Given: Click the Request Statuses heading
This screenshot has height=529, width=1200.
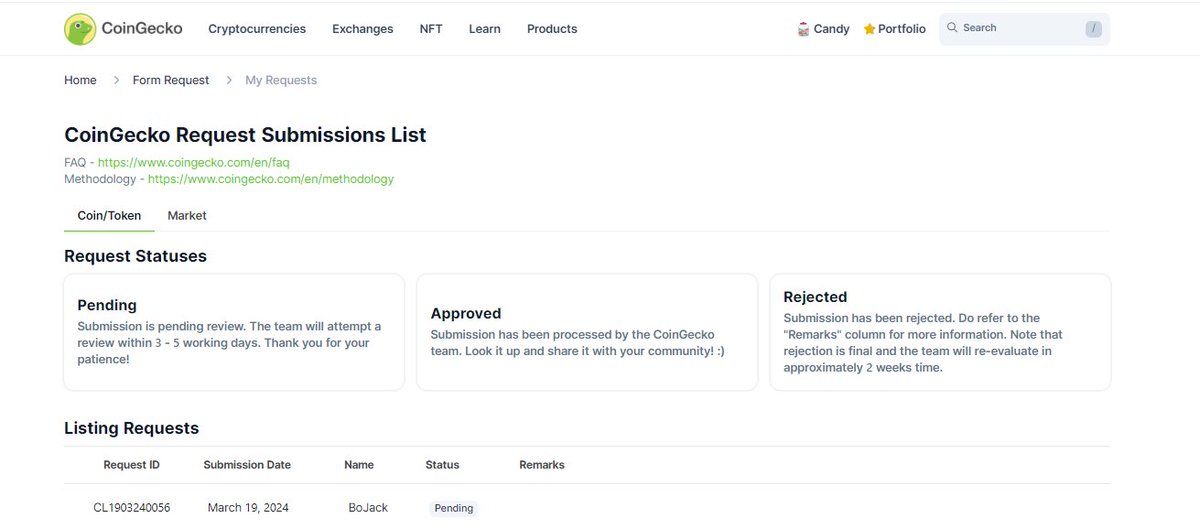Looking at the screenshot, I should tap(135, 256).
